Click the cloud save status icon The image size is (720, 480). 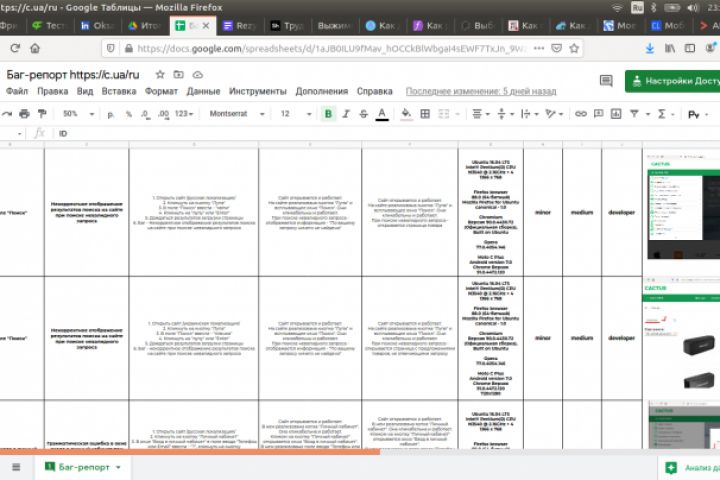197,74
